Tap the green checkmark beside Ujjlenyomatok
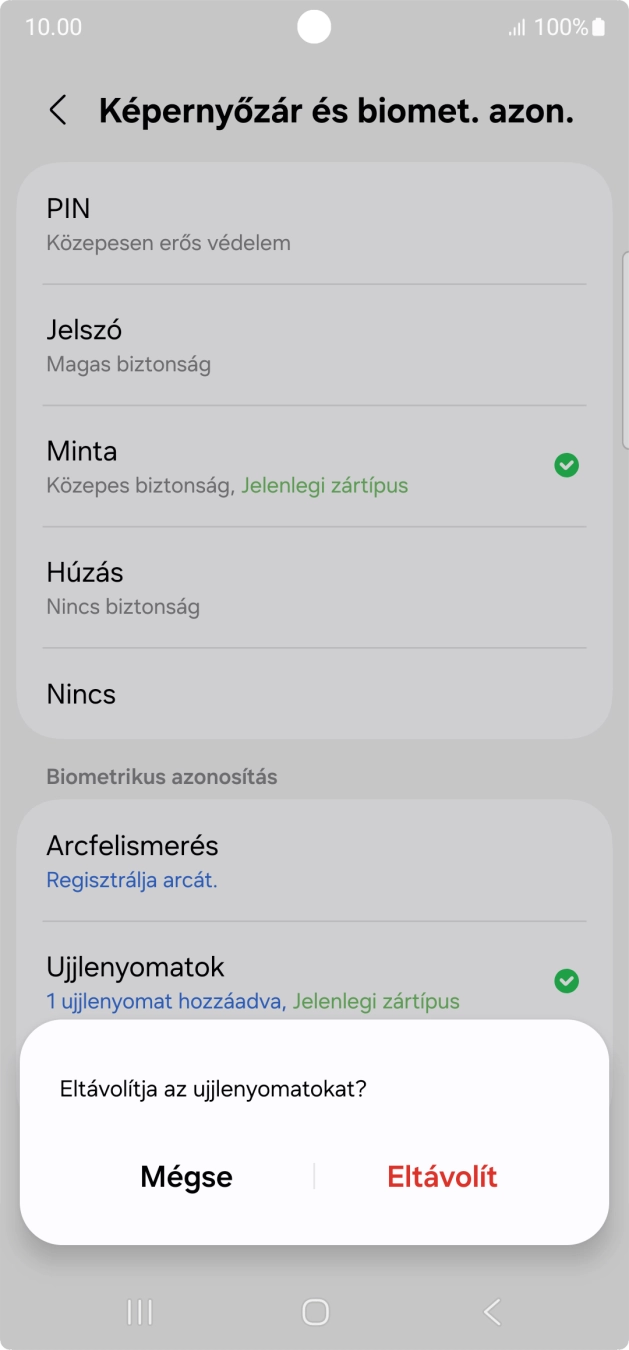The width and height of the screenshot is (629, 1350). 566,981
